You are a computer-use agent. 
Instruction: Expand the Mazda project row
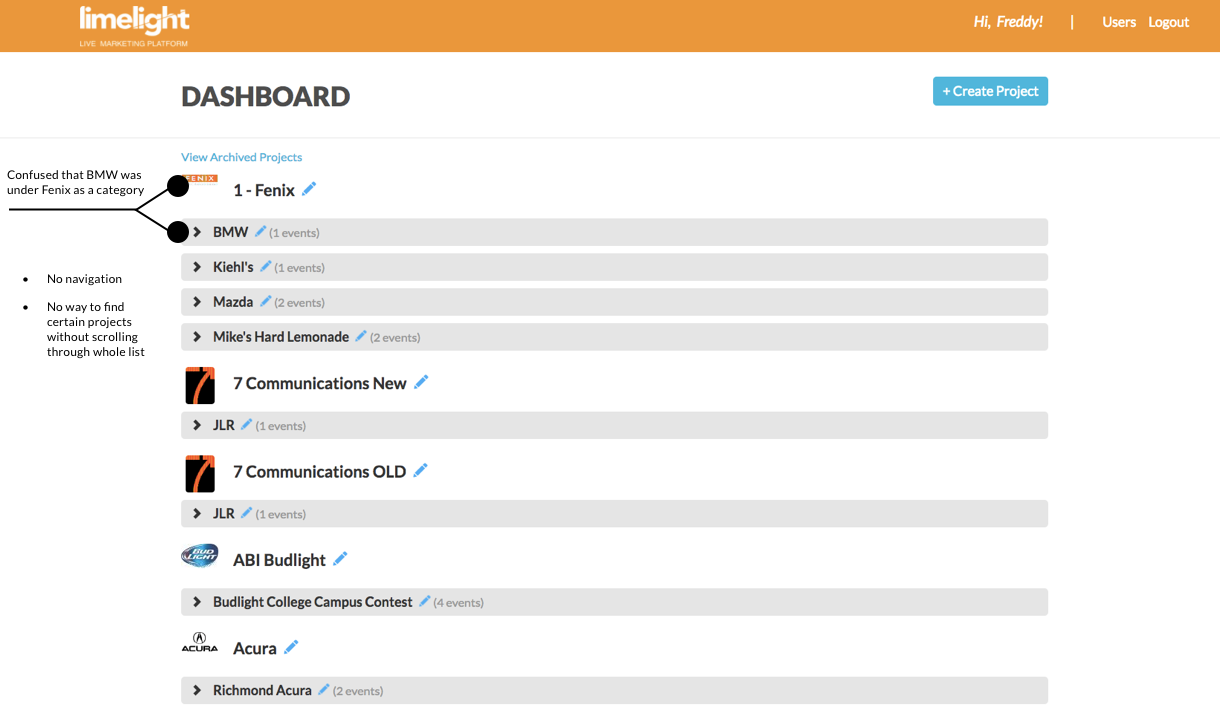pos(197,302)
